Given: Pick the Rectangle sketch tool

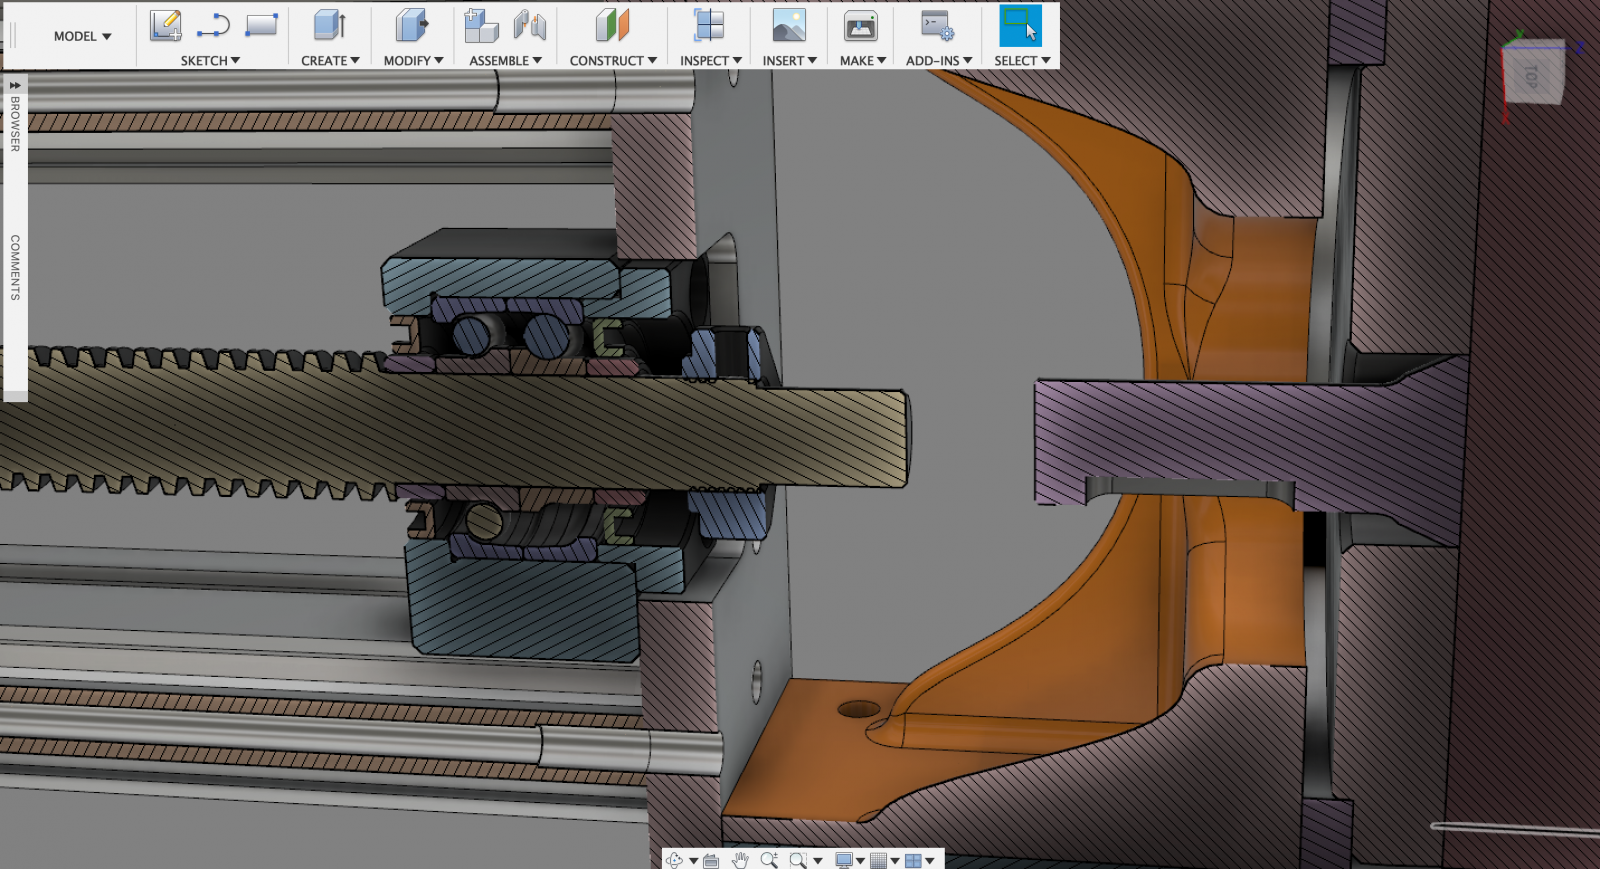Looking at the screenshot, I should (x=261, y=25).
